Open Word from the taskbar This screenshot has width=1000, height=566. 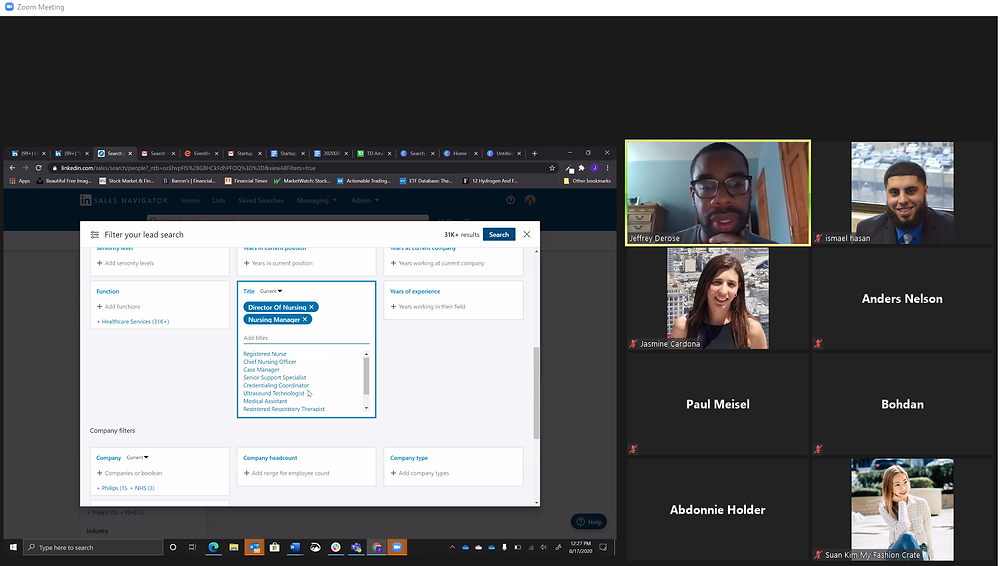pos(295,547)
